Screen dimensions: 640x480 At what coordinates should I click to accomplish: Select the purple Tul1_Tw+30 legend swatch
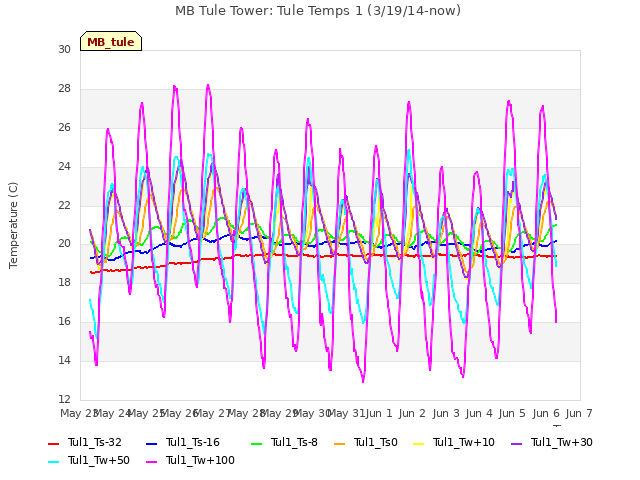pos(517,443)
